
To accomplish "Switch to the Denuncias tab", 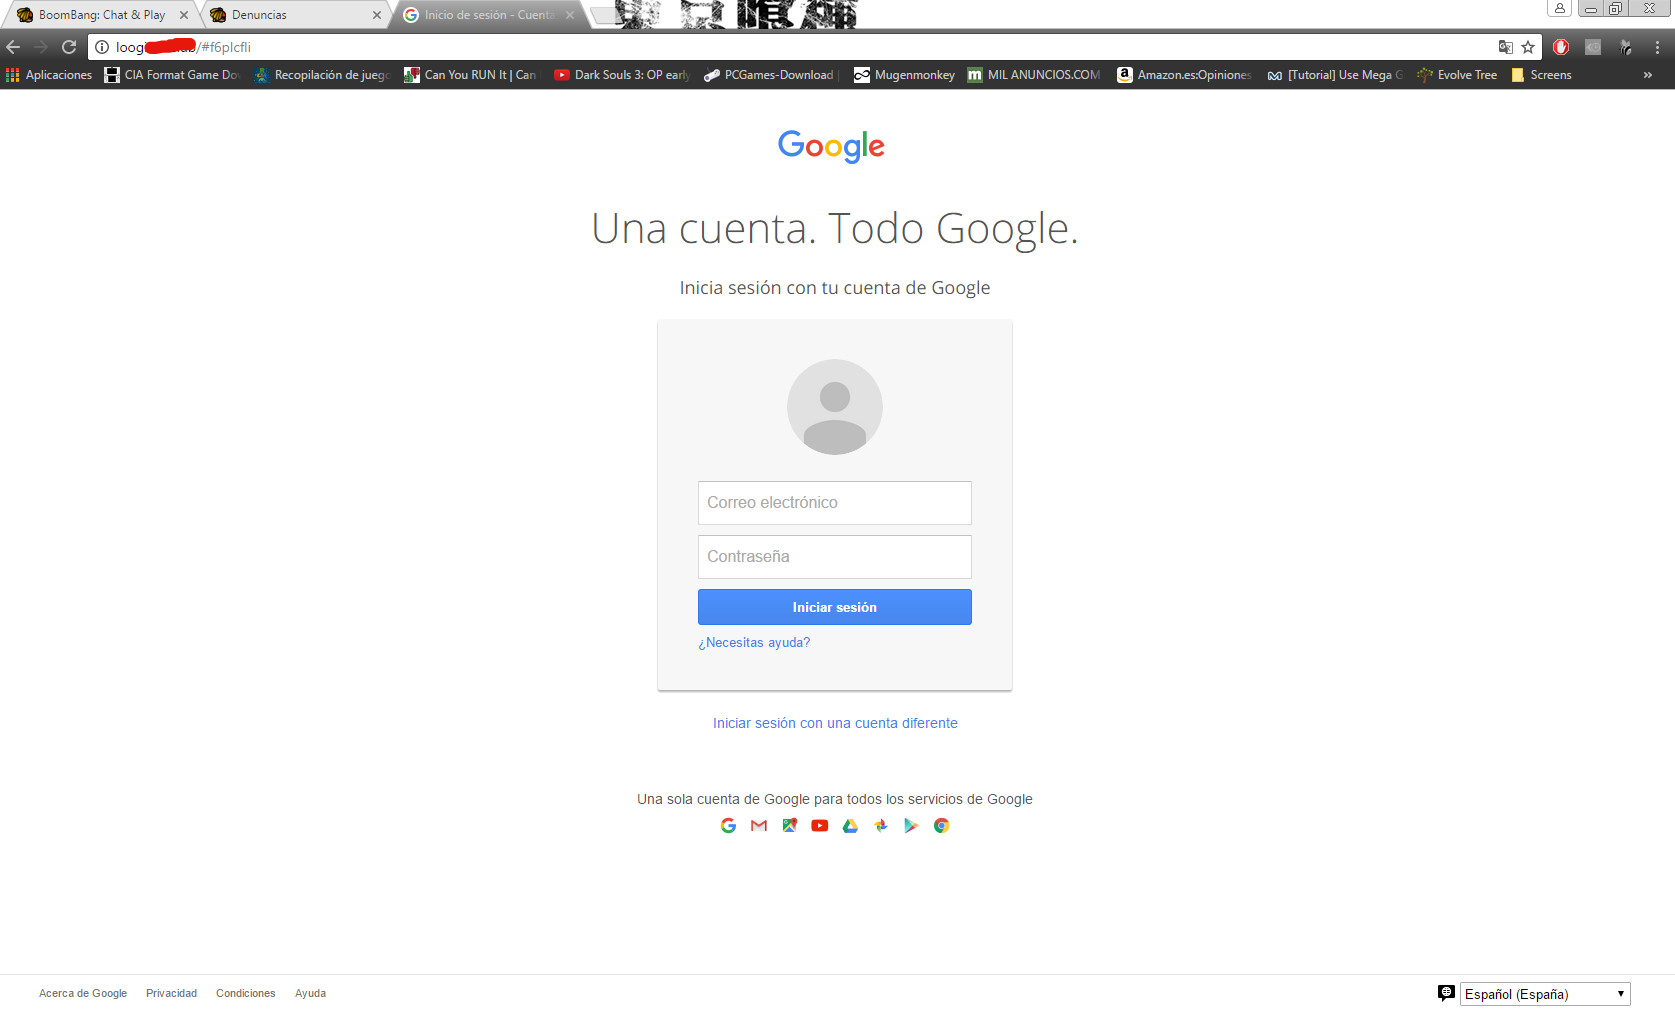I will (294, 15).
